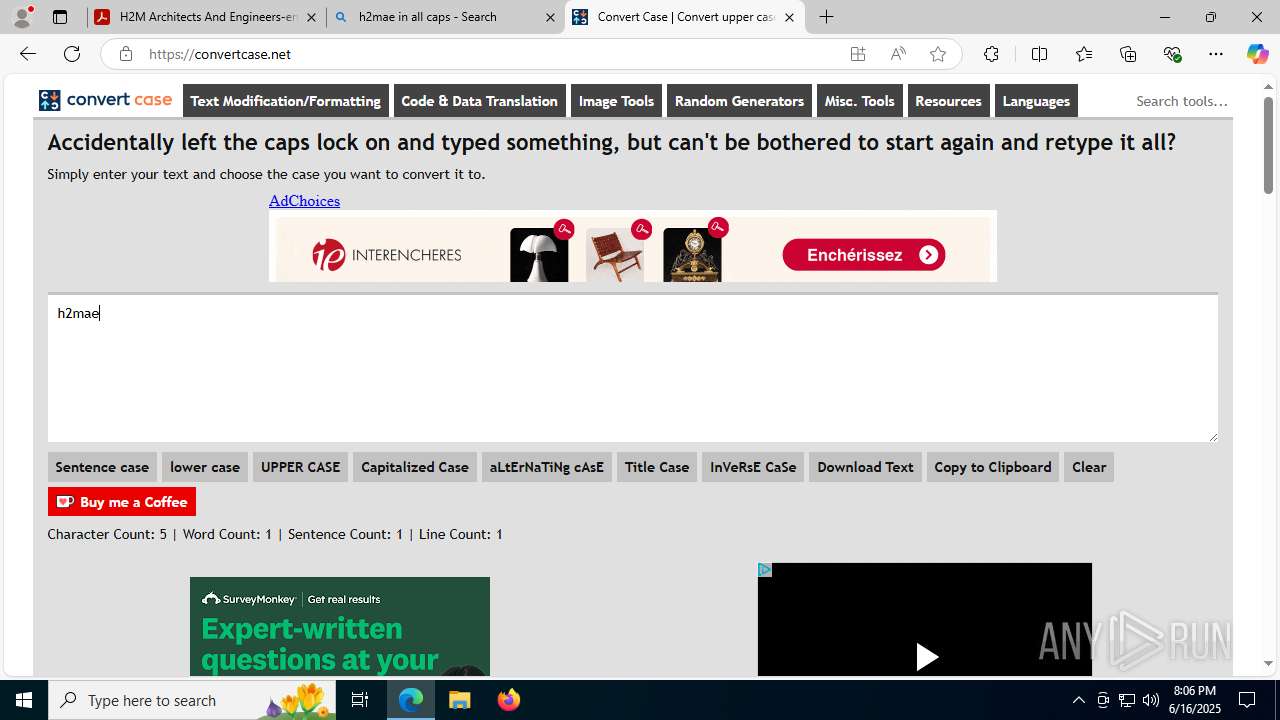Click Buy me a Coffee button
Viewport: 1280px width, 720px height.
[x=122, y=502]
